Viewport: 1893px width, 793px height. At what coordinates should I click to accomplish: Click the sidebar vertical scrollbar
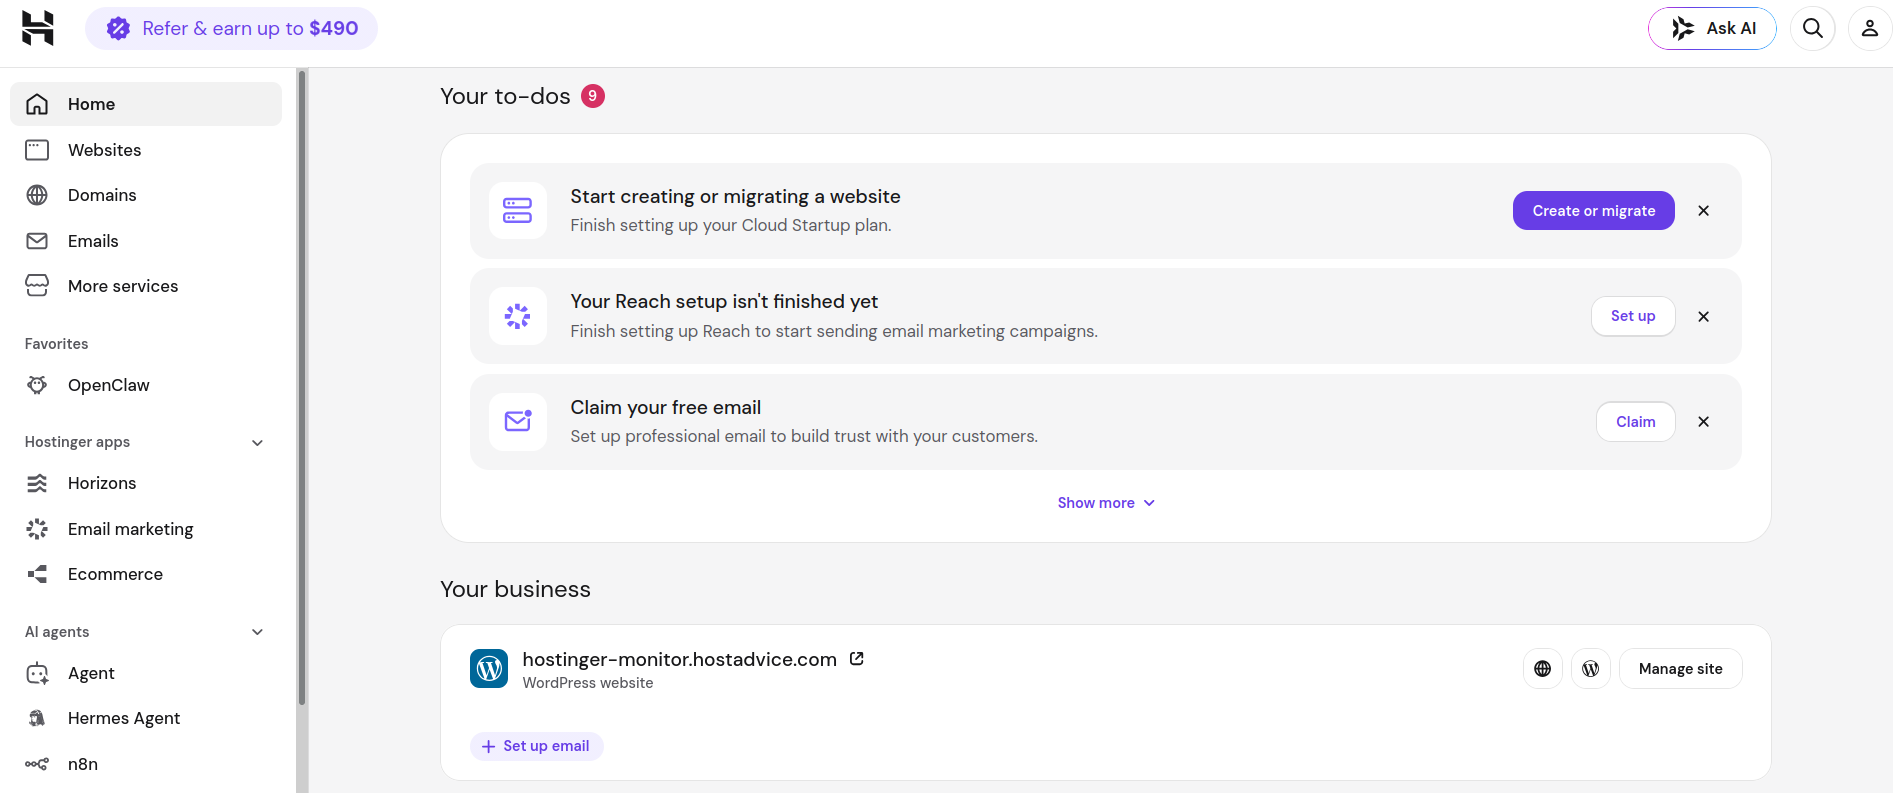pos(302,386)
